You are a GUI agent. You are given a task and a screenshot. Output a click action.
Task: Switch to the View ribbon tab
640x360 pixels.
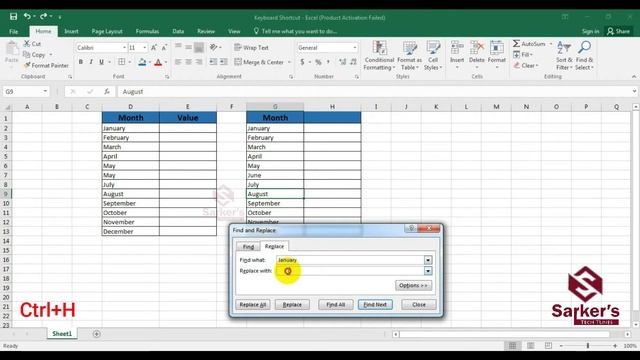point(234,31)
